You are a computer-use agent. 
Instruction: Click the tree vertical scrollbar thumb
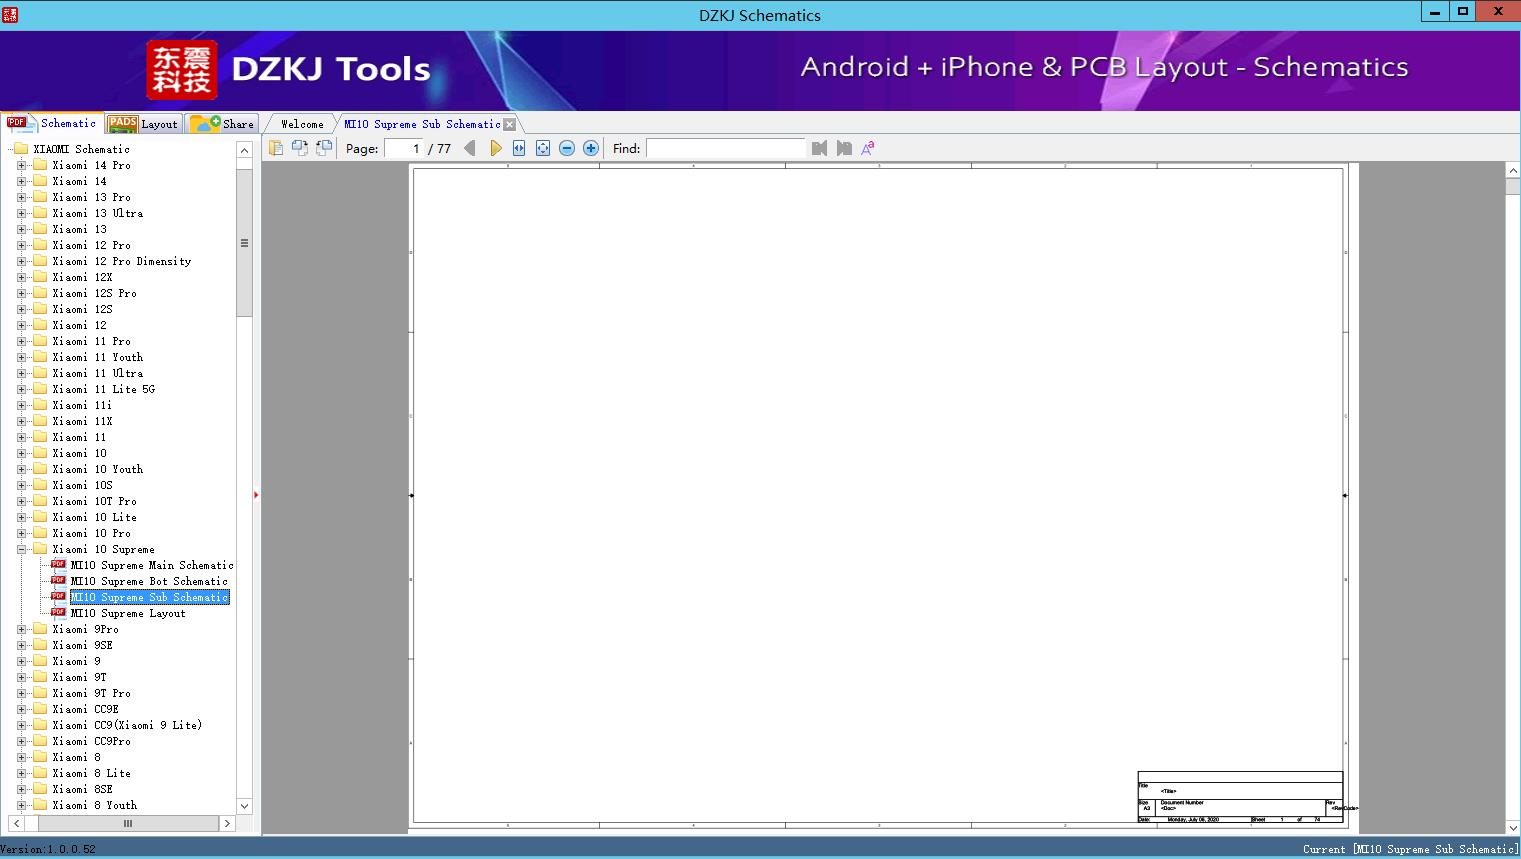click(244, 243)
